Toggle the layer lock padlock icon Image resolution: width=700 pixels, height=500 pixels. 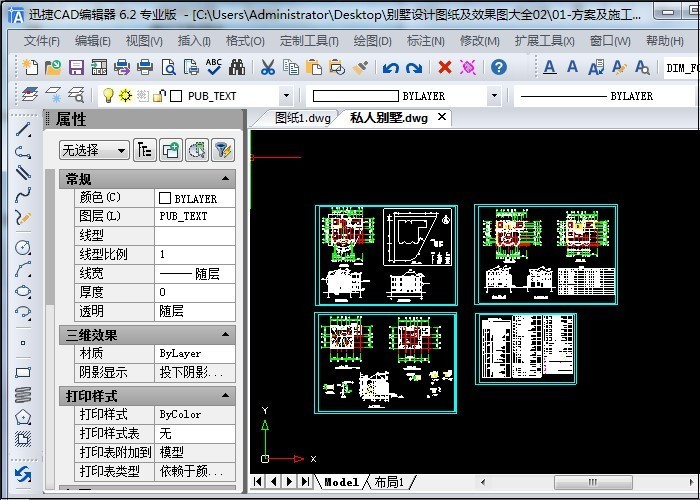tap(159, 96)
